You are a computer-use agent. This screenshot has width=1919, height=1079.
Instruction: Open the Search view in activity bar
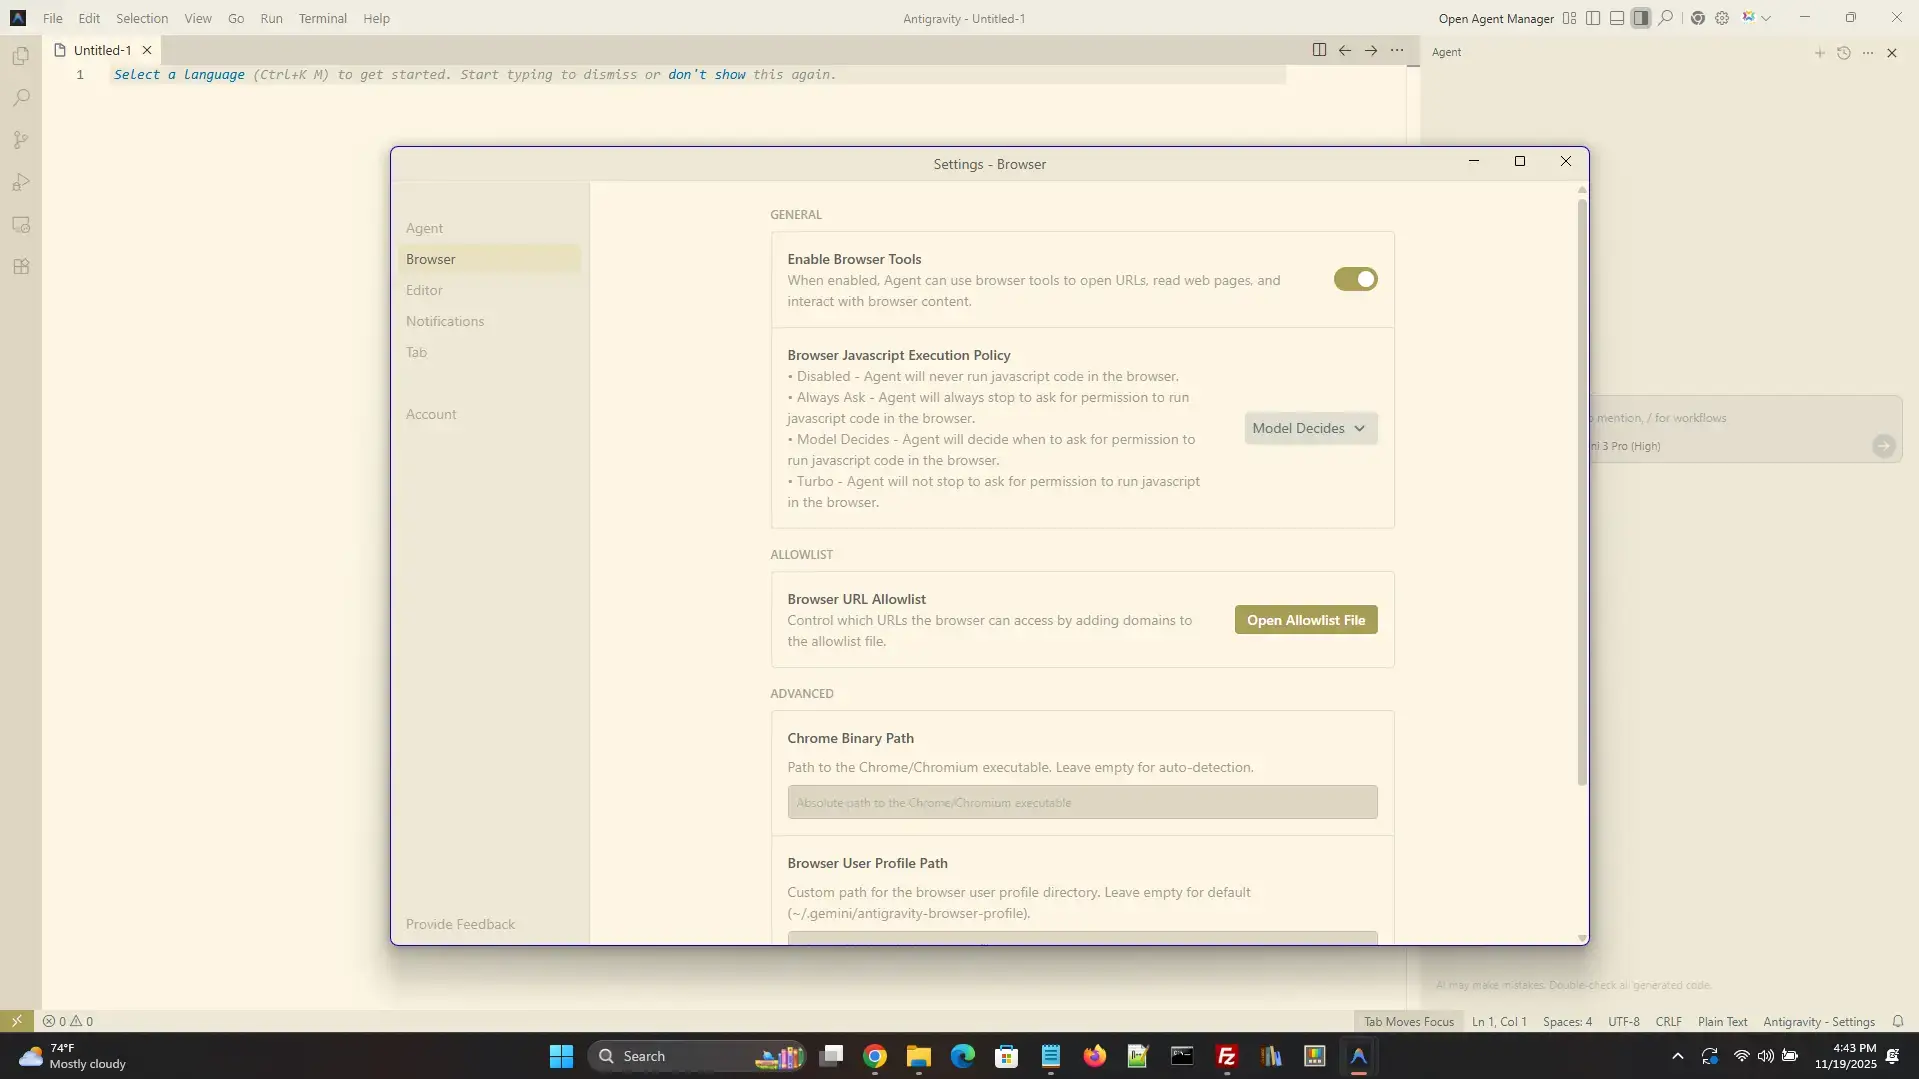(21, 98)
